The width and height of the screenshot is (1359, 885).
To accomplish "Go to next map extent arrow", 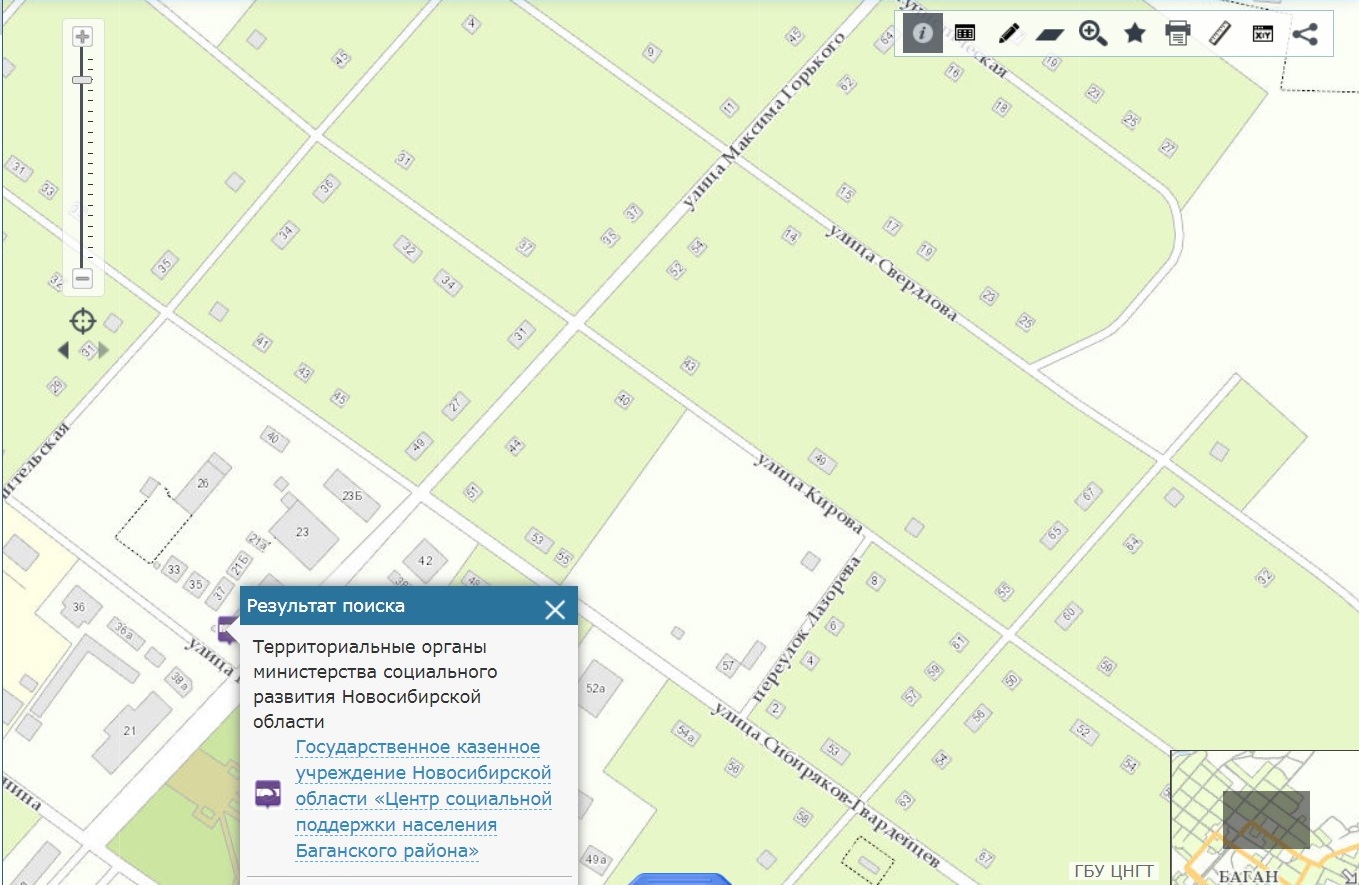I will pyautogui.click(x=103, y=350).
